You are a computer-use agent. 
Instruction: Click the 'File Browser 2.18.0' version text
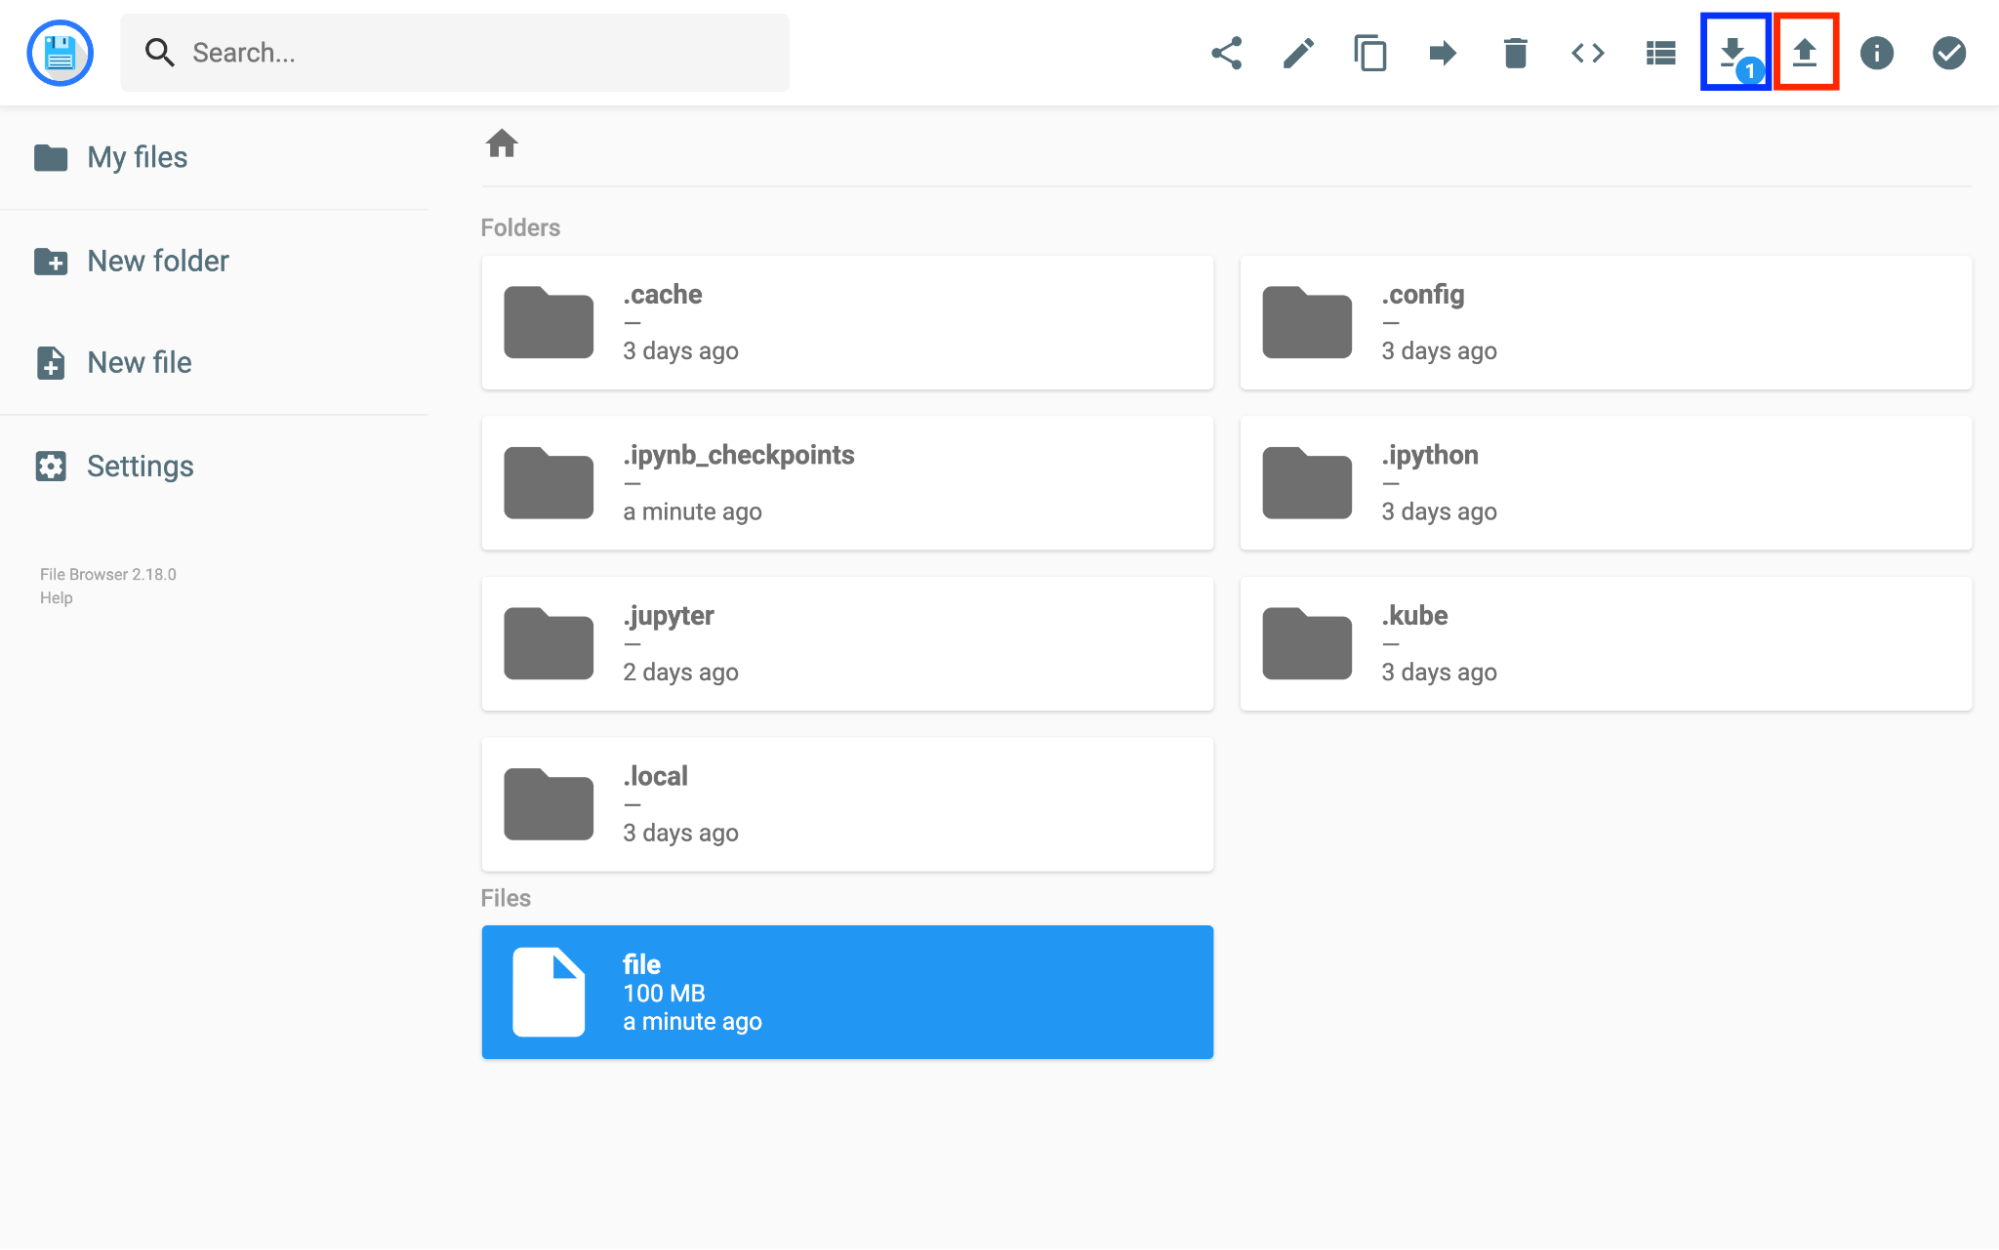pos(108,574)
